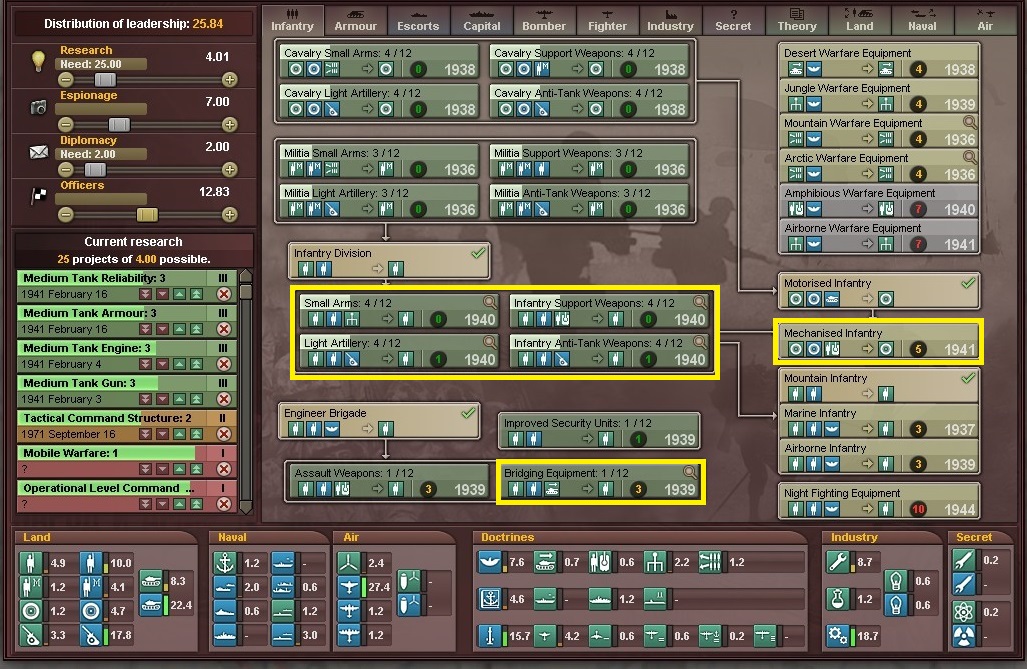
Task: Open magnifier for Mountain Warfare Equipment
Action: click(970, 122)
